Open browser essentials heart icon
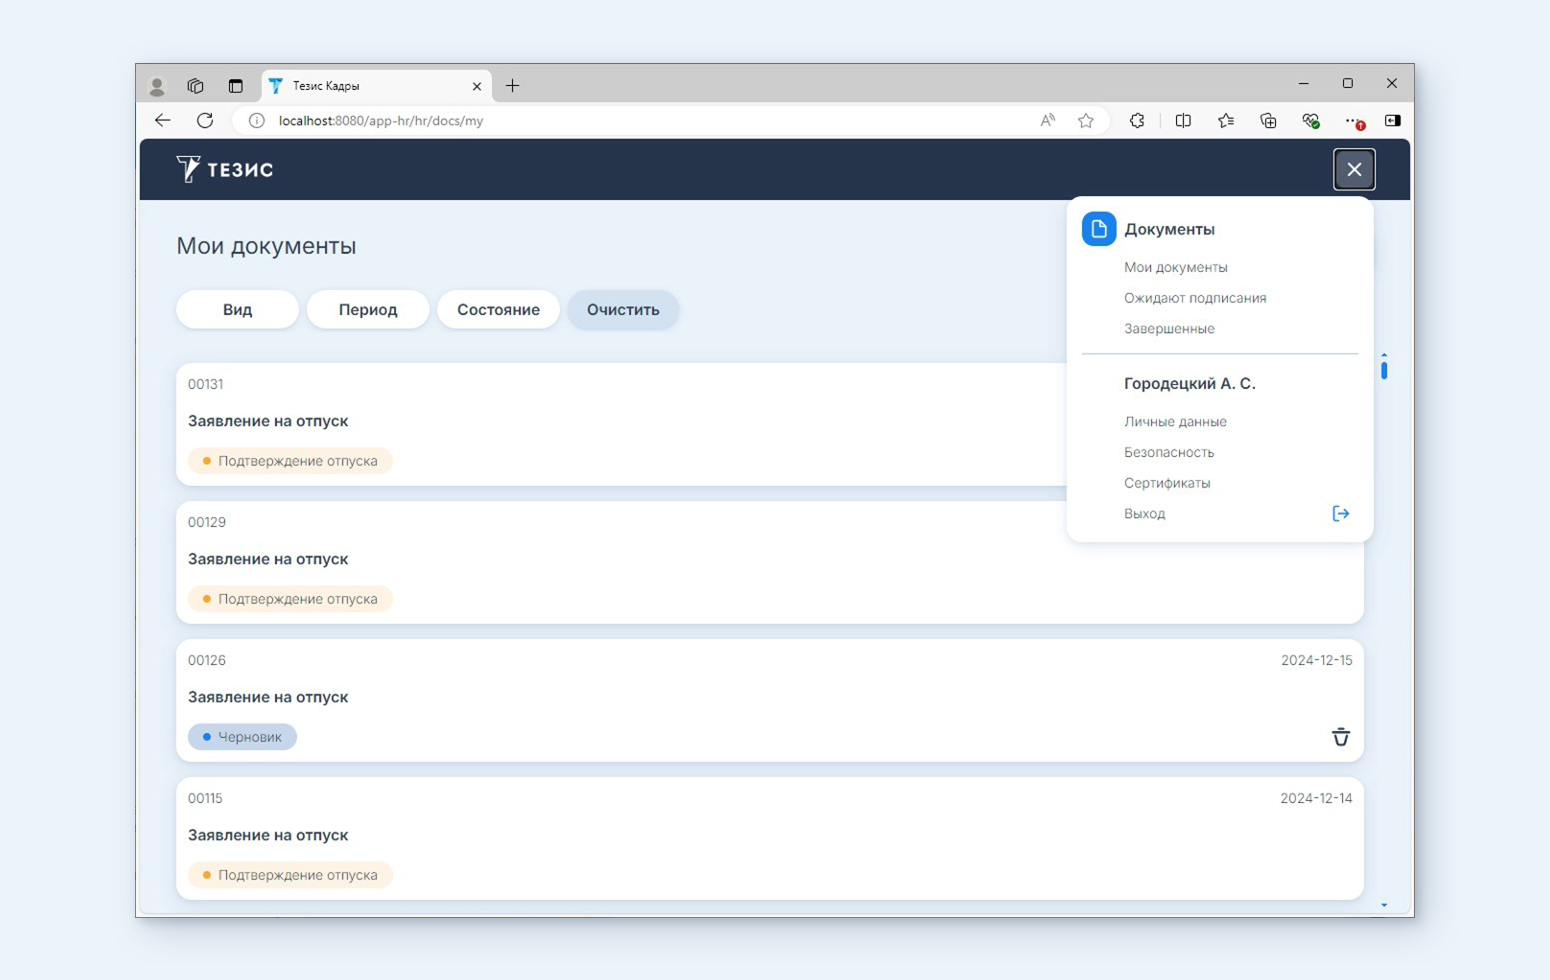1550x980 pixels. point(1311,121)
